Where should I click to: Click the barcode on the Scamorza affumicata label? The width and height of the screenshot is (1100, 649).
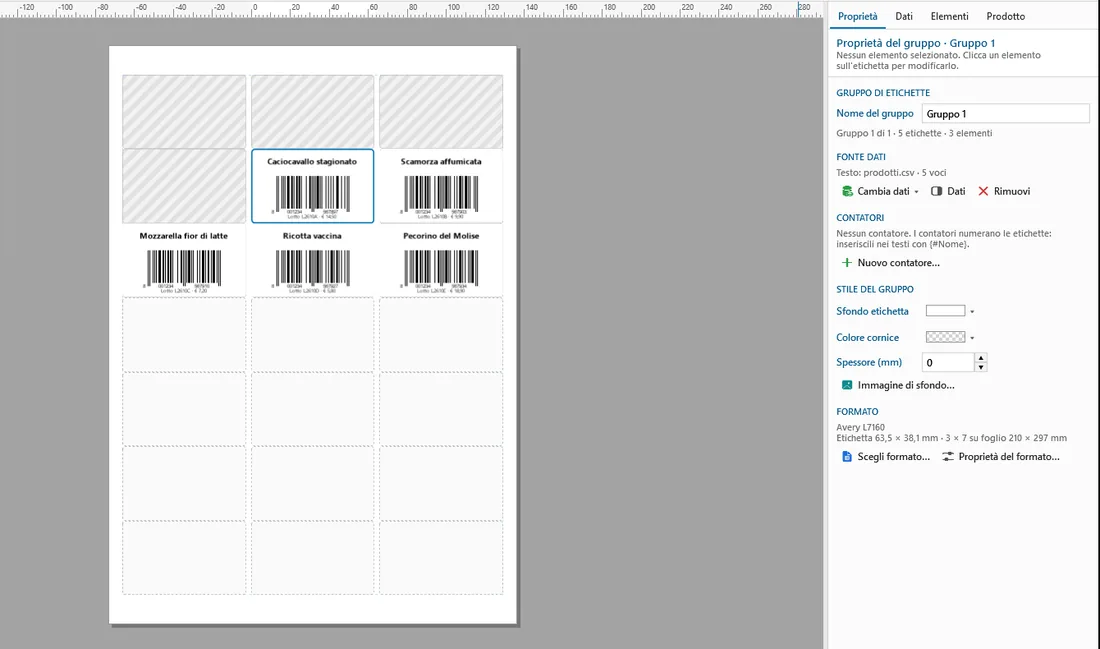click(441, 194)
